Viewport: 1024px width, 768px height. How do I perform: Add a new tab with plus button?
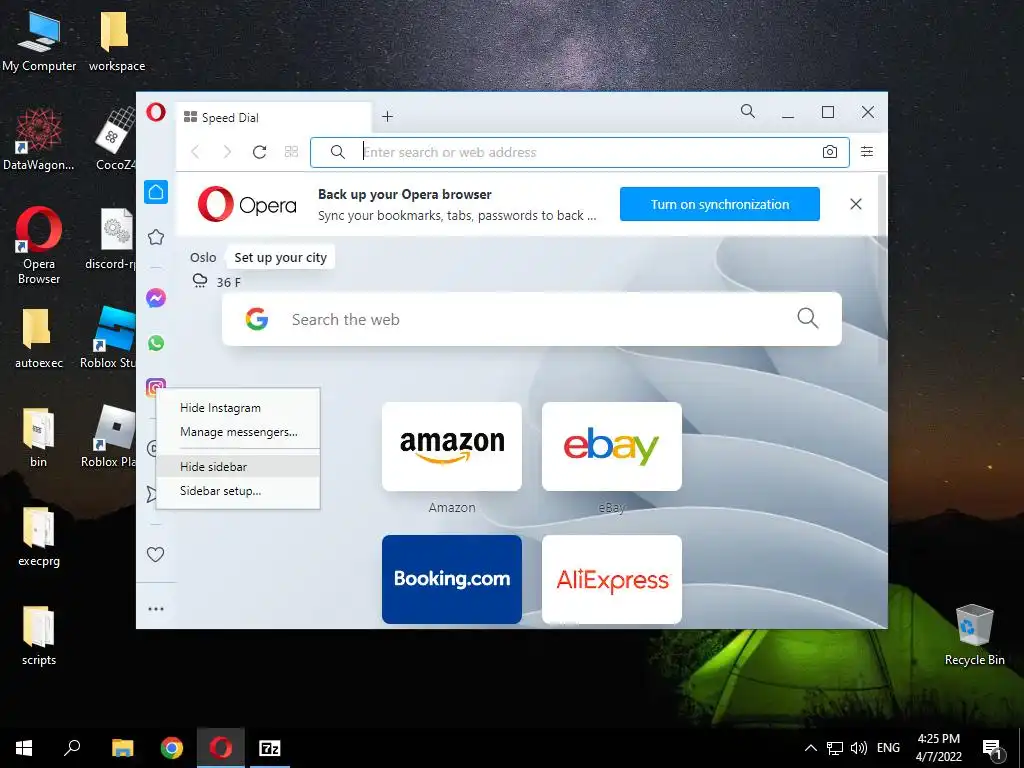pos(387,116)
